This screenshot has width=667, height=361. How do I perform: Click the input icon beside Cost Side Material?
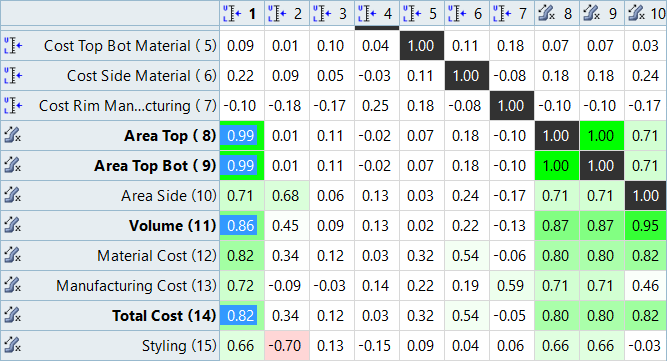click(13, 76)
